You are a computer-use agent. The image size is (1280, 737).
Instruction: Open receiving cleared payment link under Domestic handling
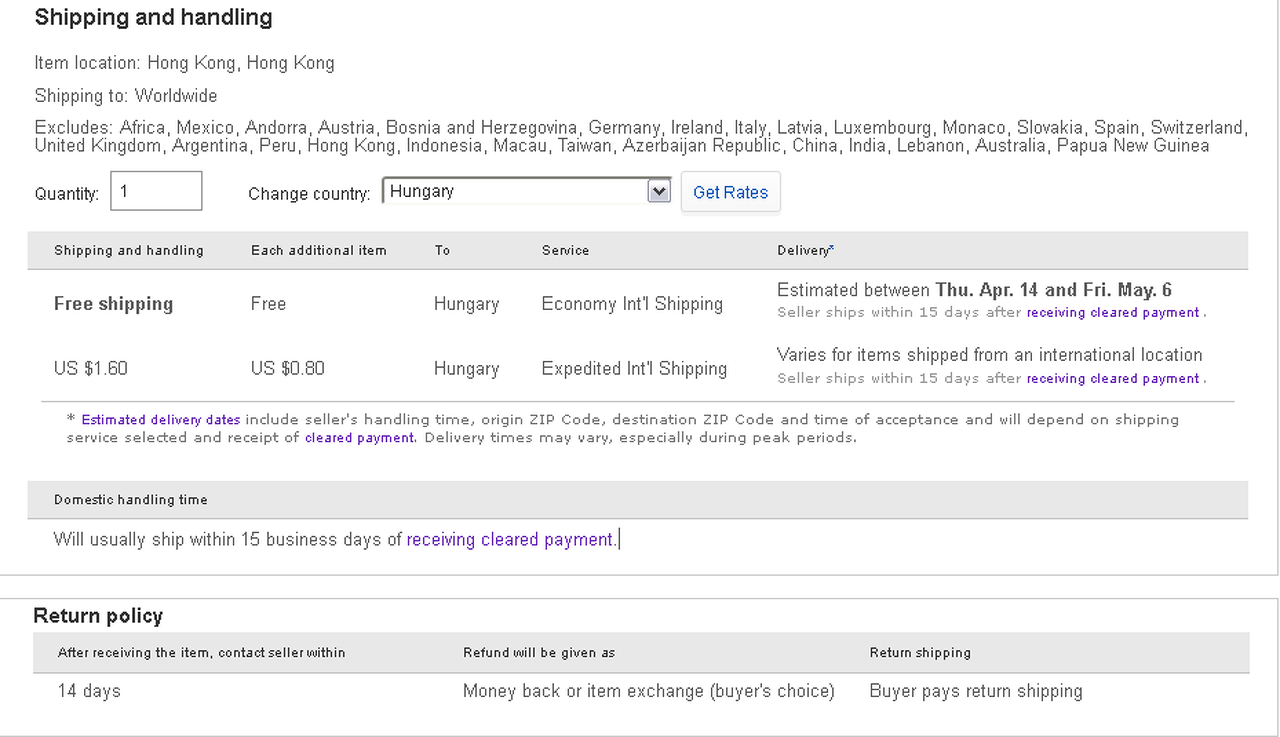[x=510, y=540]
